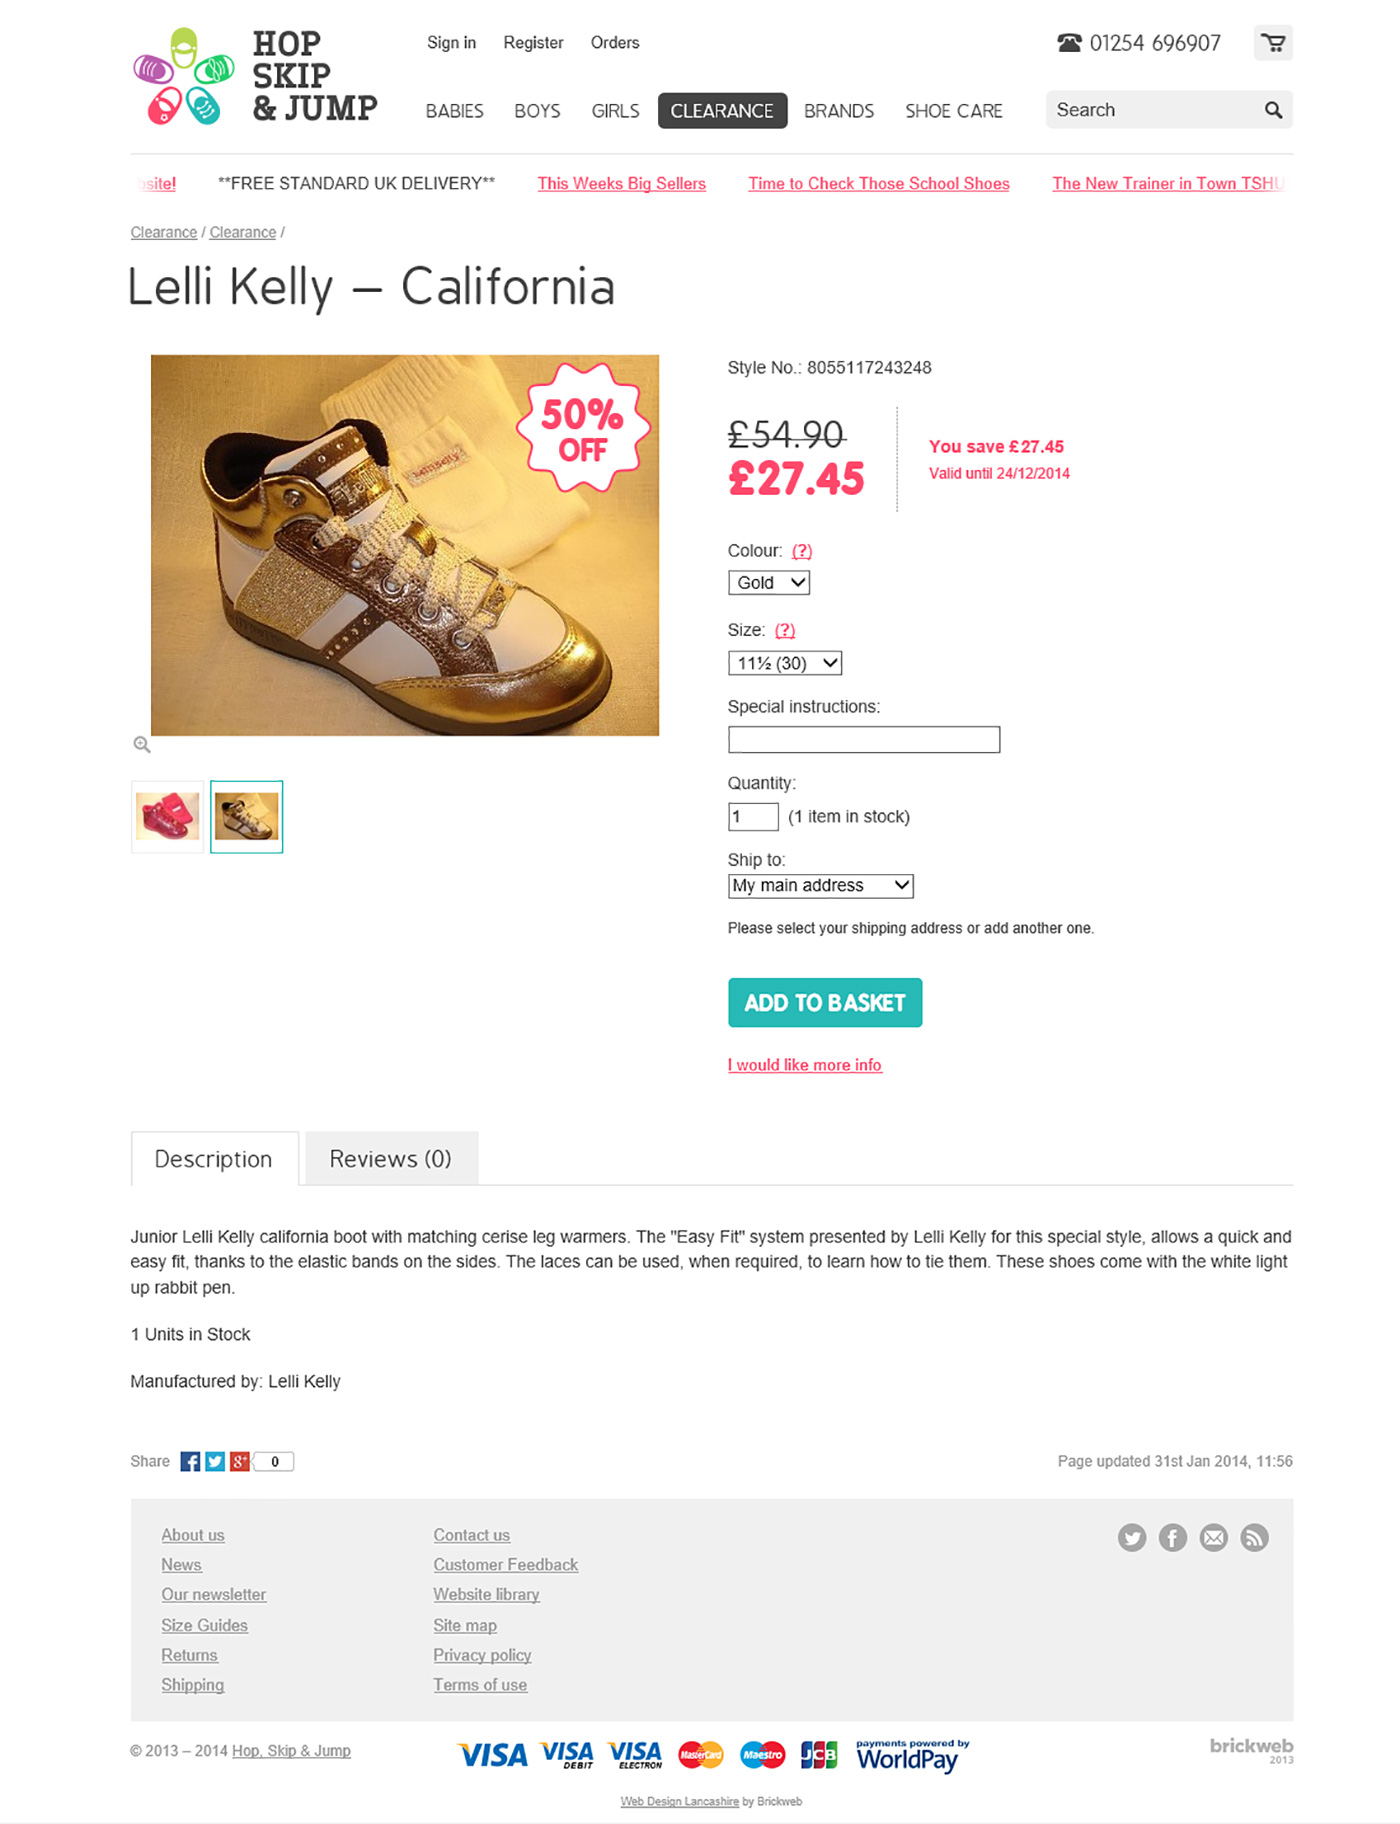
Task: Open the shopping basket icon
Action: click(1273, 43)
